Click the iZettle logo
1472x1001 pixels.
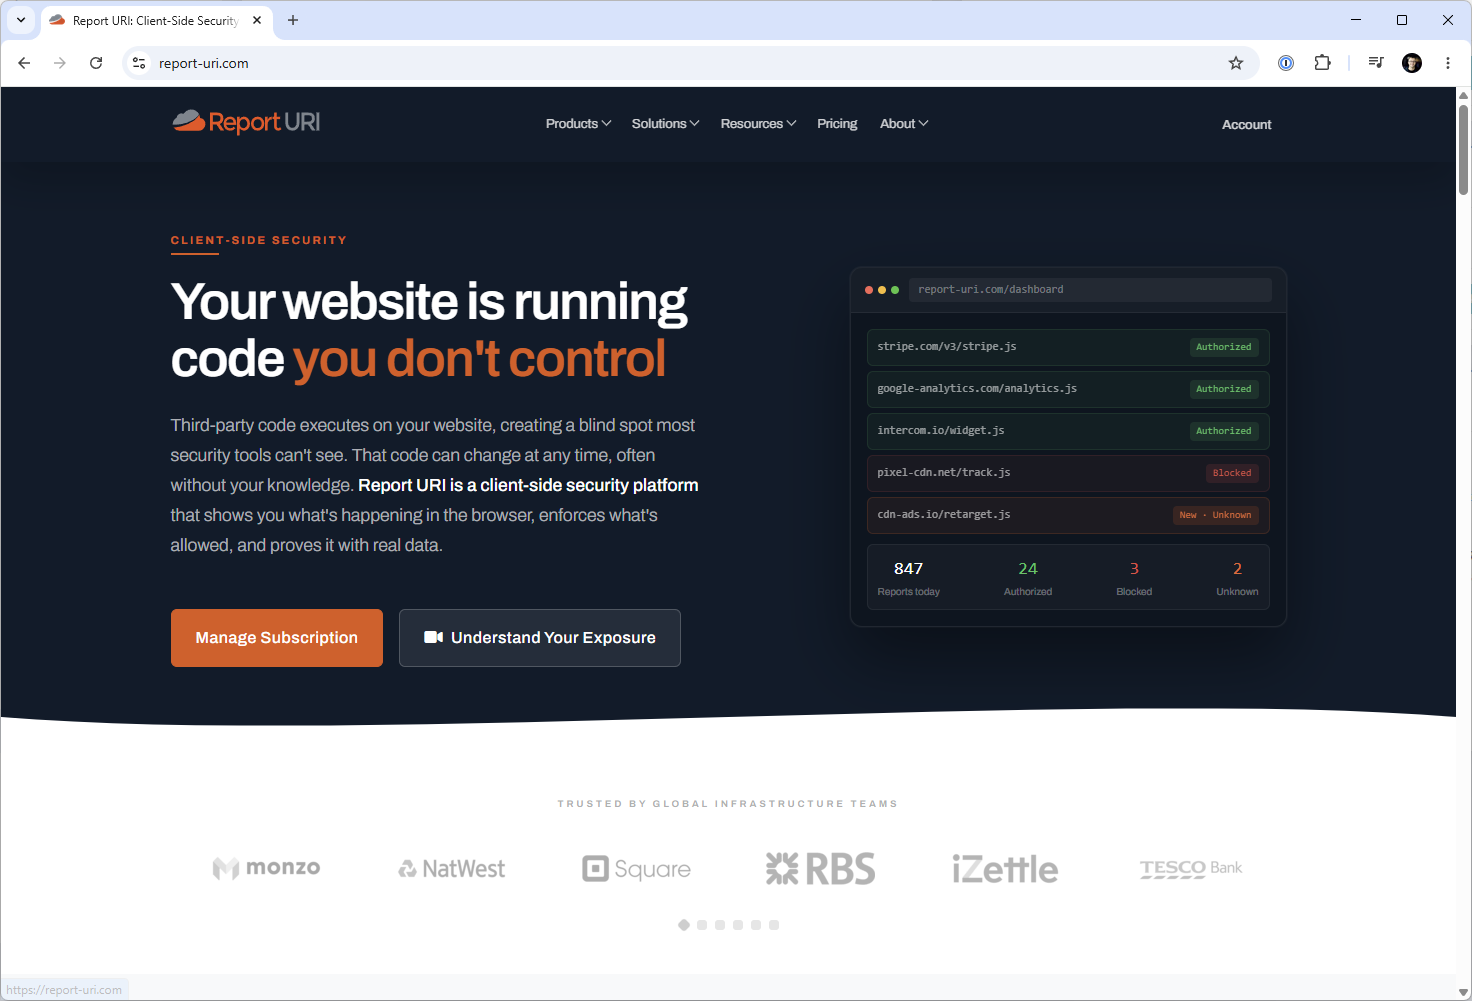(1005, 869)
